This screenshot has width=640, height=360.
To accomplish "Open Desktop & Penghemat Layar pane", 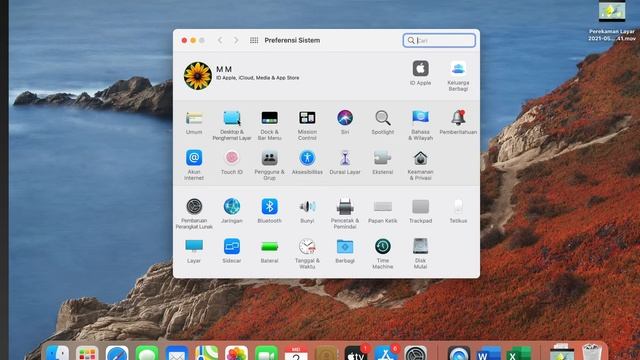I will (x=231, y=125).
